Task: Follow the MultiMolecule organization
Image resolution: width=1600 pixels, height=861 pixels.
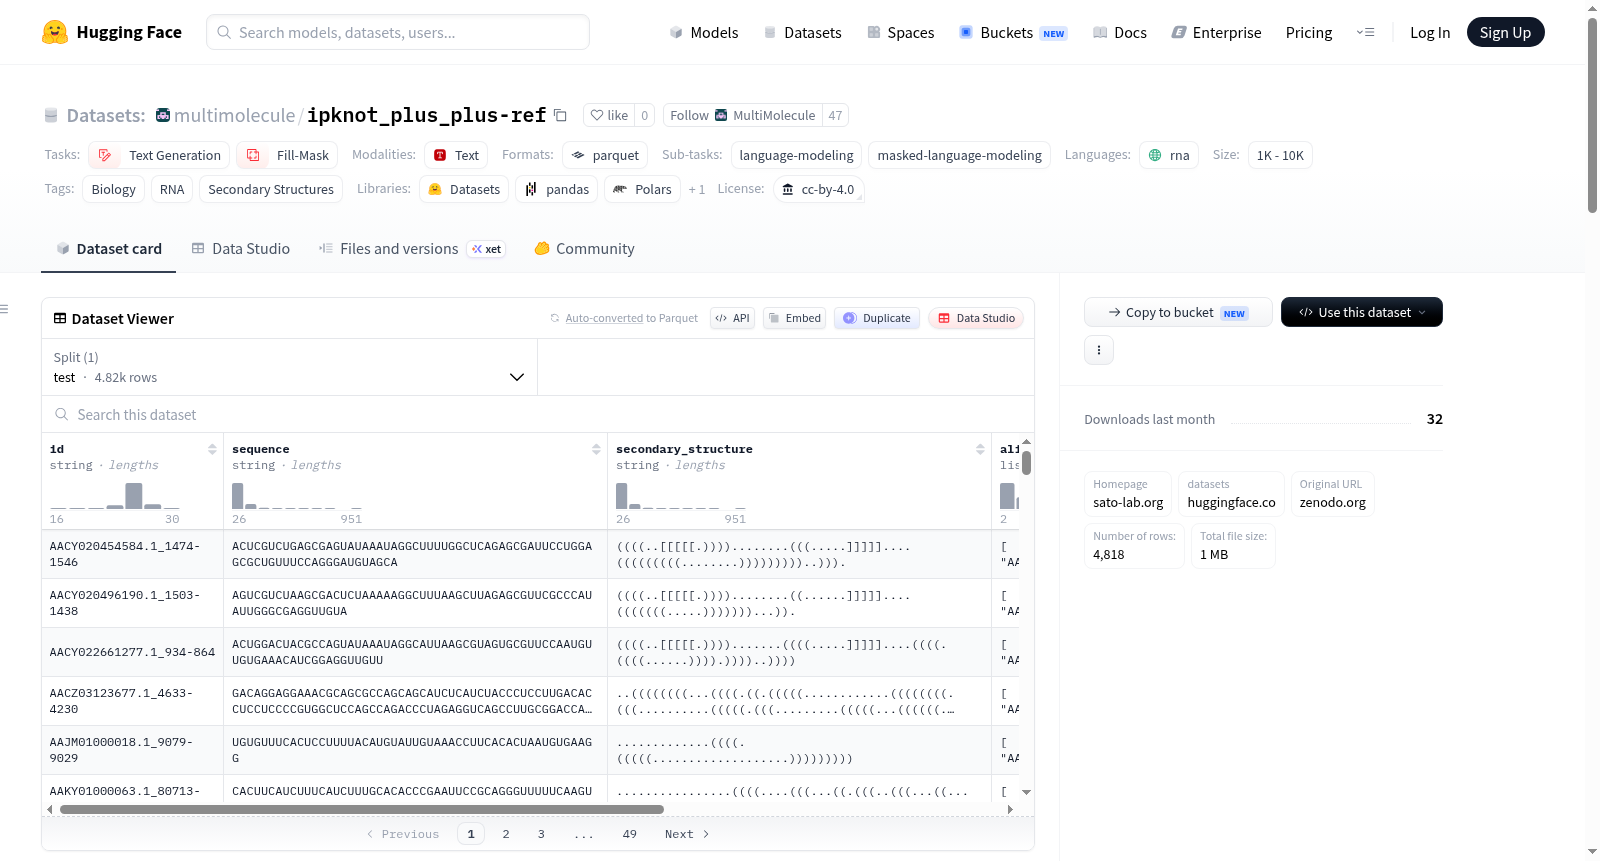Action: pyautogui.click(x=742, y=115)
